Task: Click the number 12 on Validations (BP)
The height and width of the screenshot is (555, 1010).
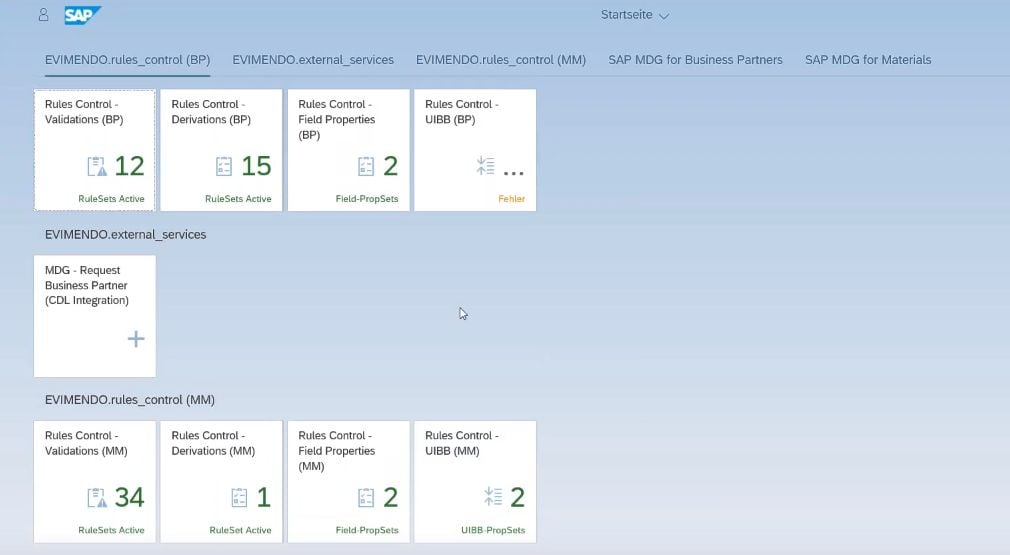Action: pyautogui.click(x=129, y=166)
